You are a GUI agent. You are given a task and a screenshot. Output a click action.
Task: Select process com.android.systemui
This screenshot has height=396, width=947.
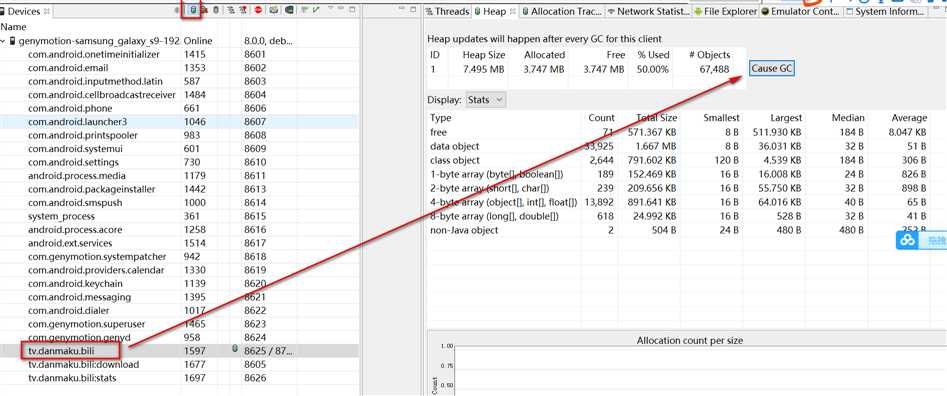179,148
